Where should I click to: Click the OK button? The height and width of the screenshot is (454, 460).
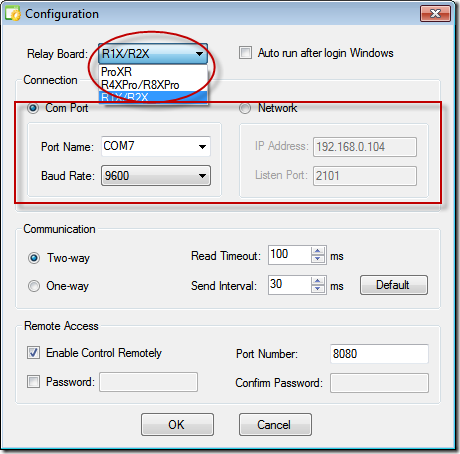[177, 425]
